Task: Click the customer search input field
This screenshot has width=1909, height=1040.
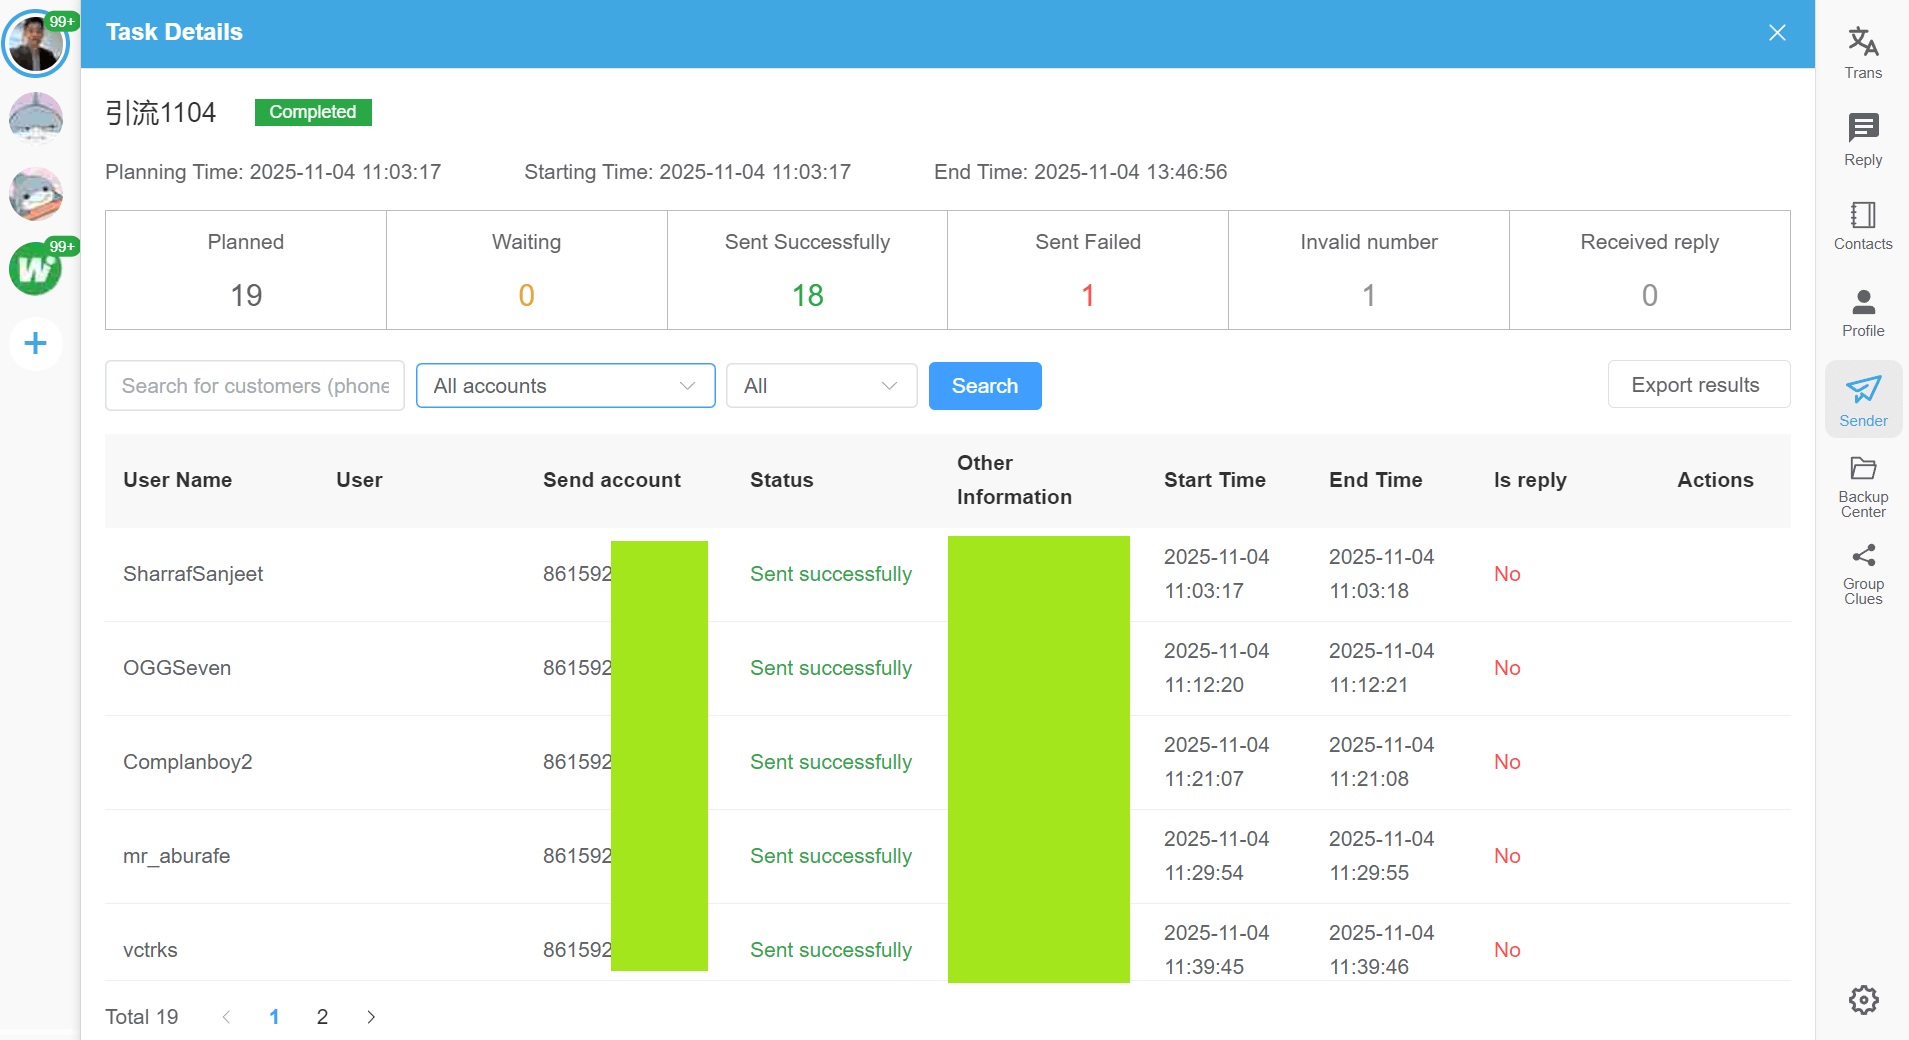Action: coord(253,385)
